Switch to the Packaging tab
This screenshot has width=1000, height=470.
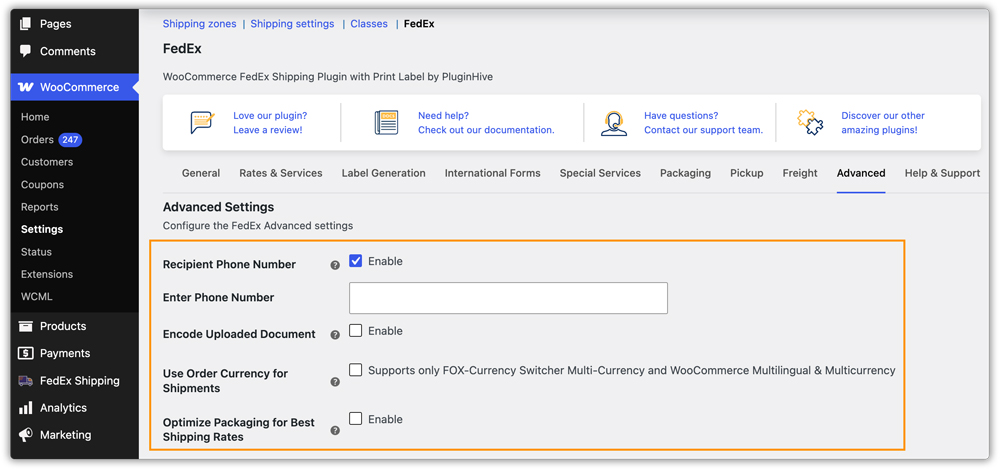(x=685, y=173)
